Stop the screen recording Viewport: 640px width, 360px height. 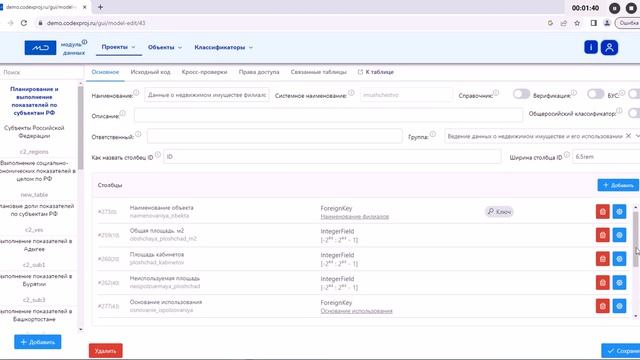click(631, 8)
